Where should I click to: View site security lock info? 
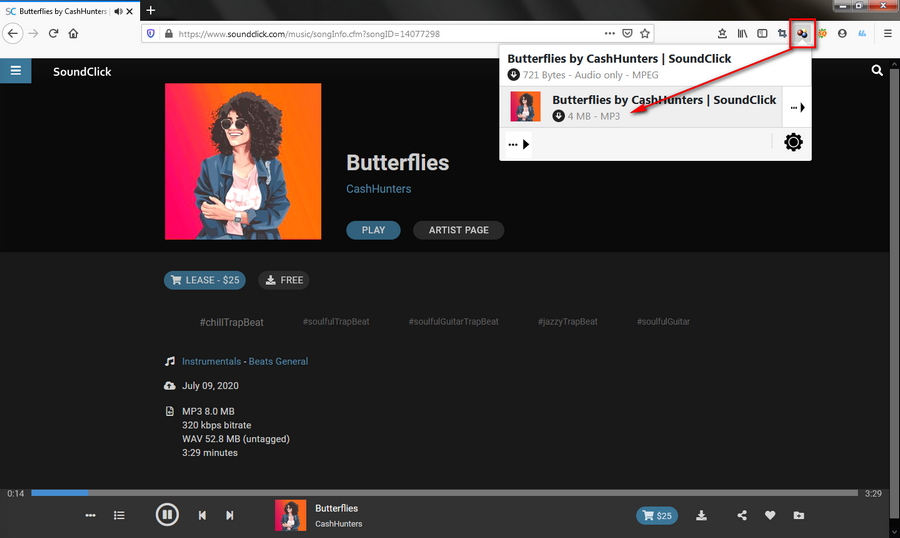pyautogui.click(x=169, y=34)
